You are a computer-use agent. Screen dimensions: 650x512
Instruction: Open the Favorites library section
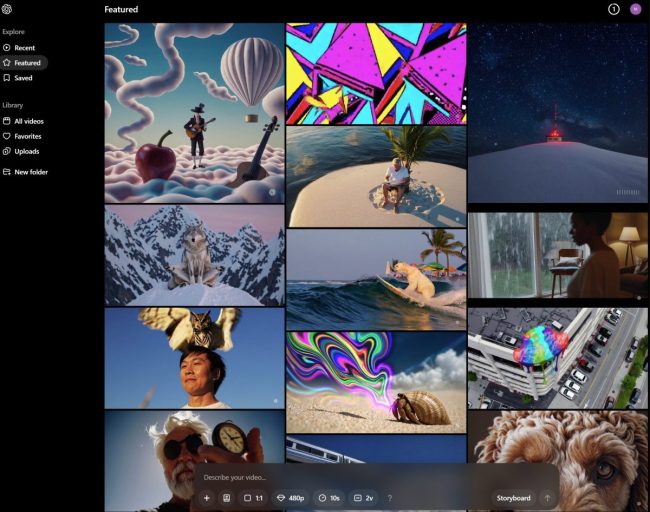[27, 136]
